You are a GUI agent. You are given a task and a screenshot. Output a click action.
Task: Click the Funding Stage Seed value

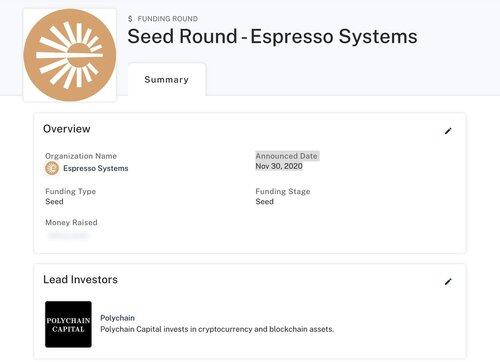pyautogui.click(x=265, y=201)
